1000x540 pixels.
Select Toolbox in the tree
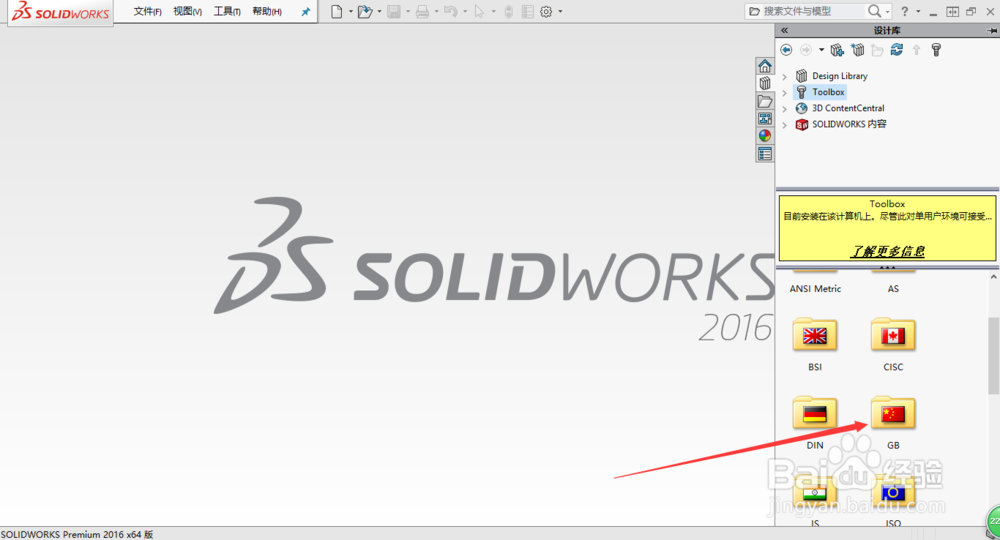coord(828,92)
